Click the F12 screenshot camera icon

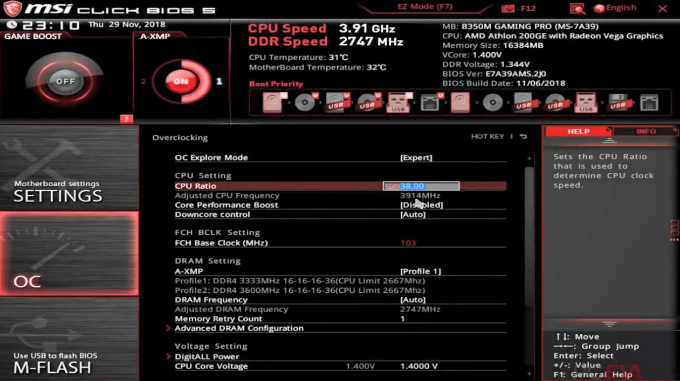click(507, 8)
